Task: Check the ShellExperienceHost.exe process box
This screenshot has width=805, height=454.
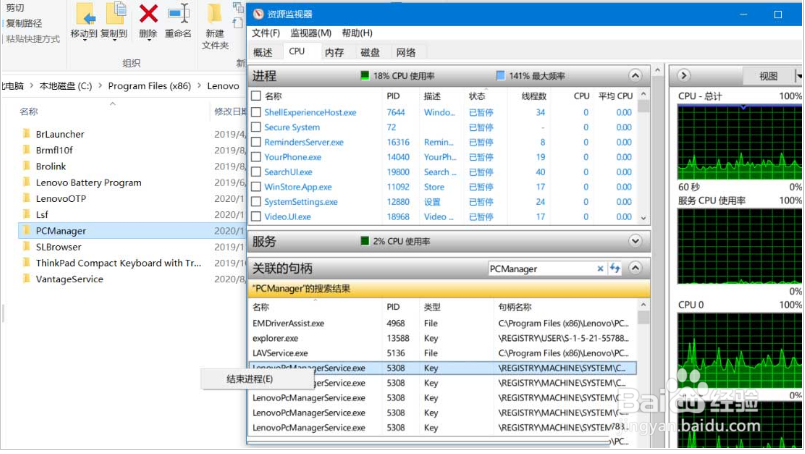Action: (256, 112)
